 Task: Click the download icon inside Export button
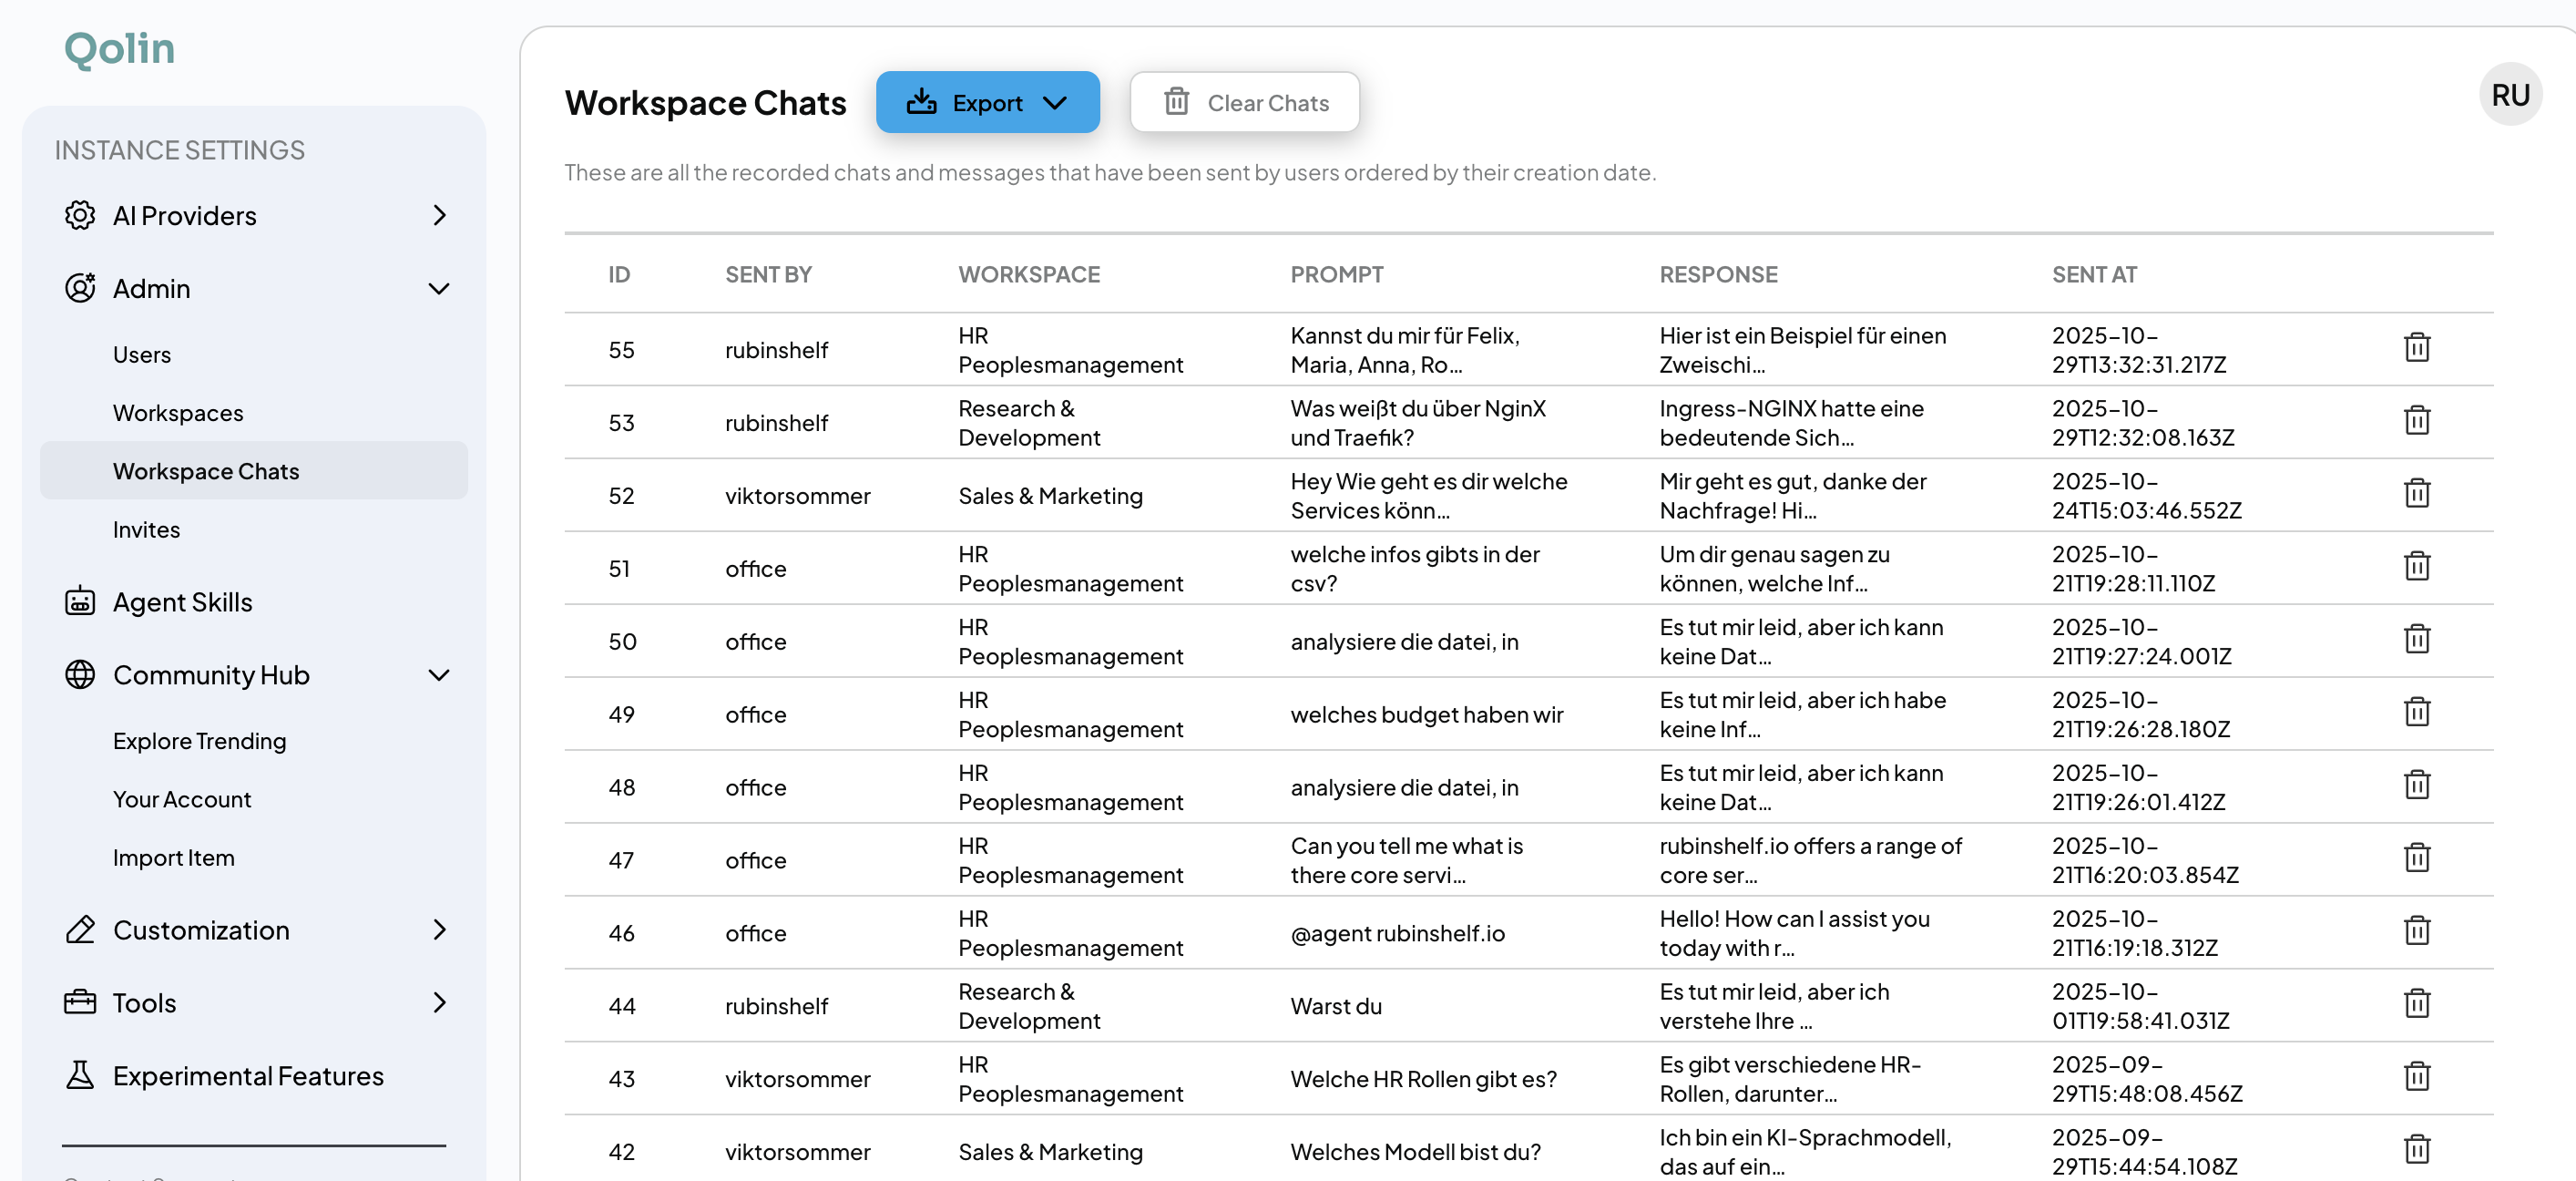pos(922,101)
